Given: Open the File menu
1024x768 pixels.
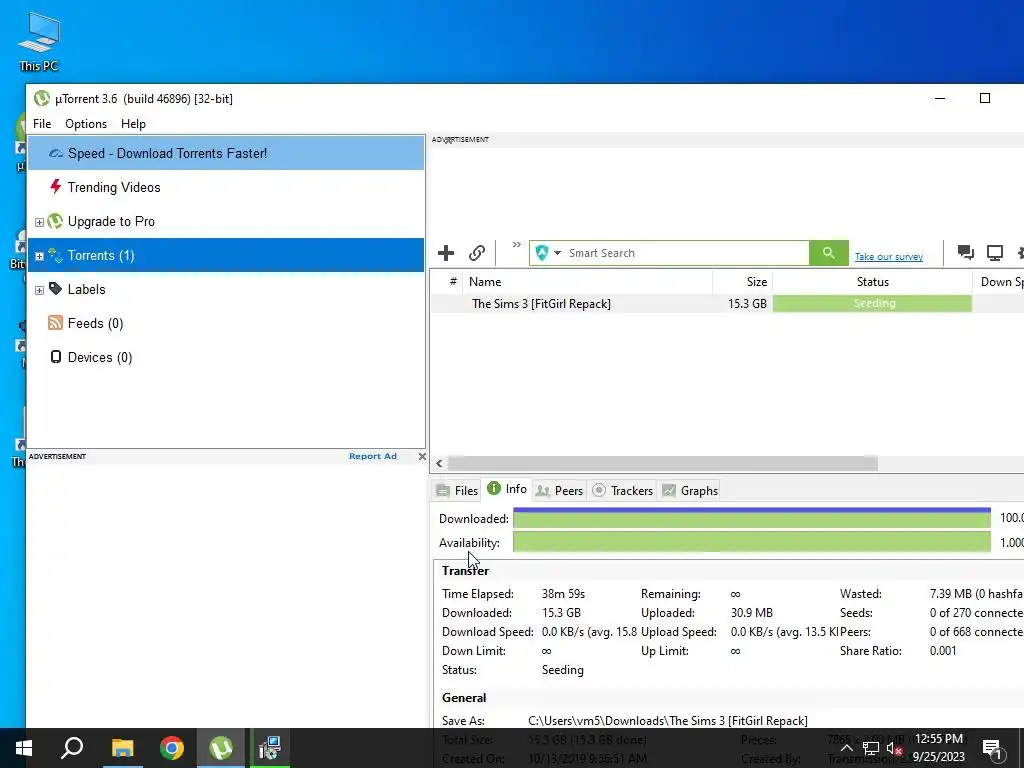Looking at the screenshot, I should click(42, 124).
